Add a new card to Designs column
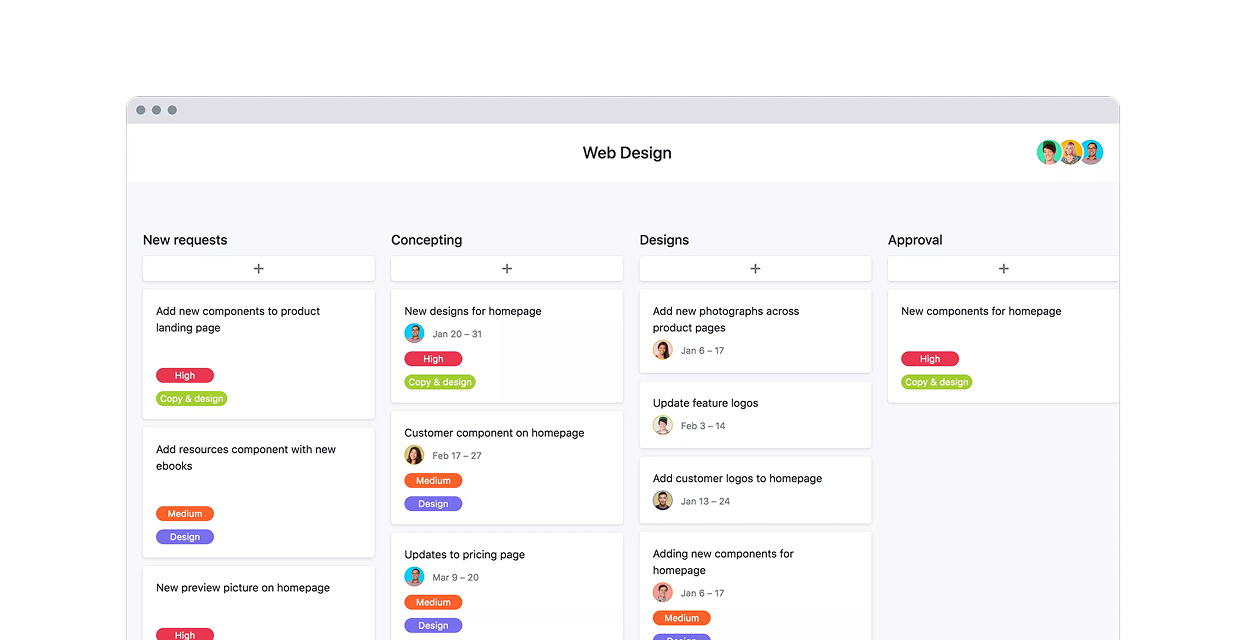1246x640 pixels. click(x=755, y=269)
